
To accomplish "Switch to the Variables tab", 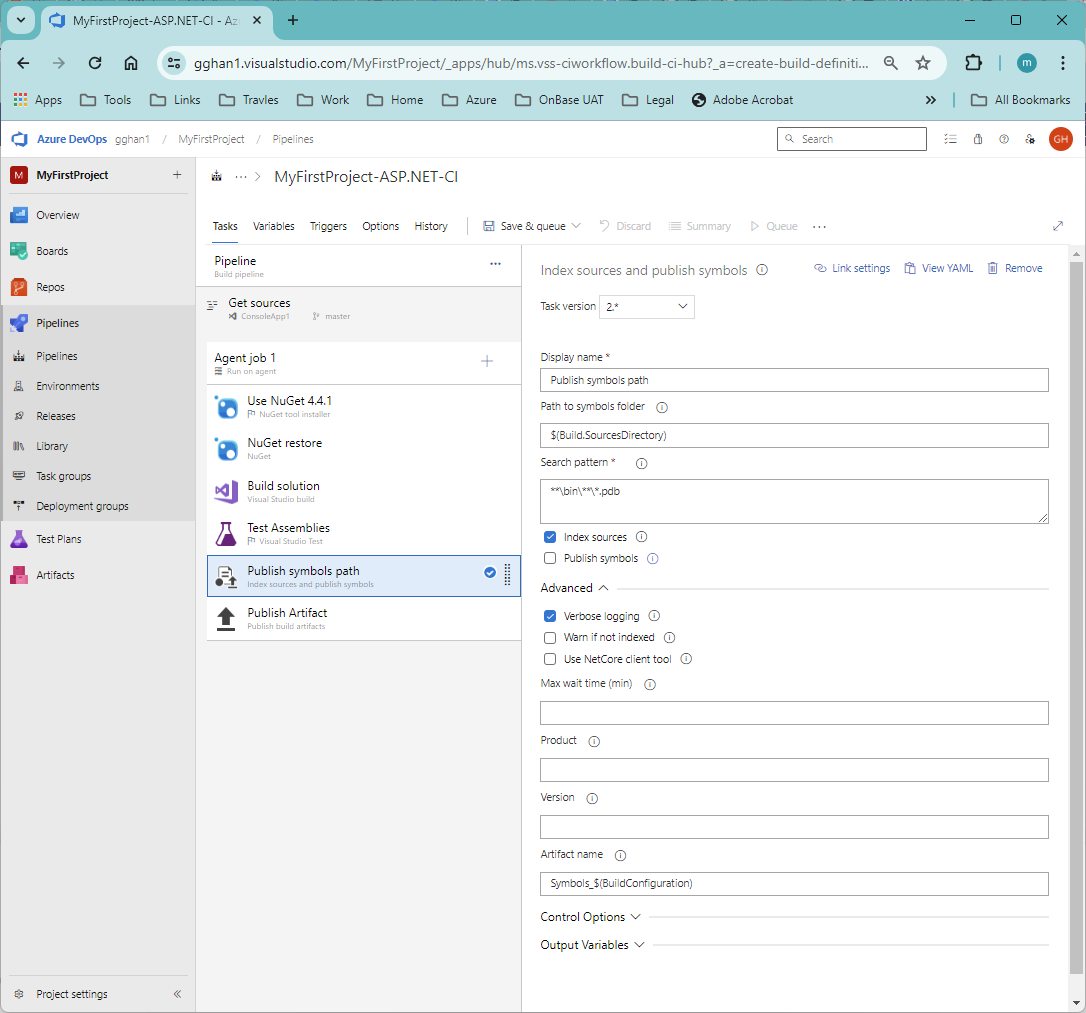I will [273, 226].
